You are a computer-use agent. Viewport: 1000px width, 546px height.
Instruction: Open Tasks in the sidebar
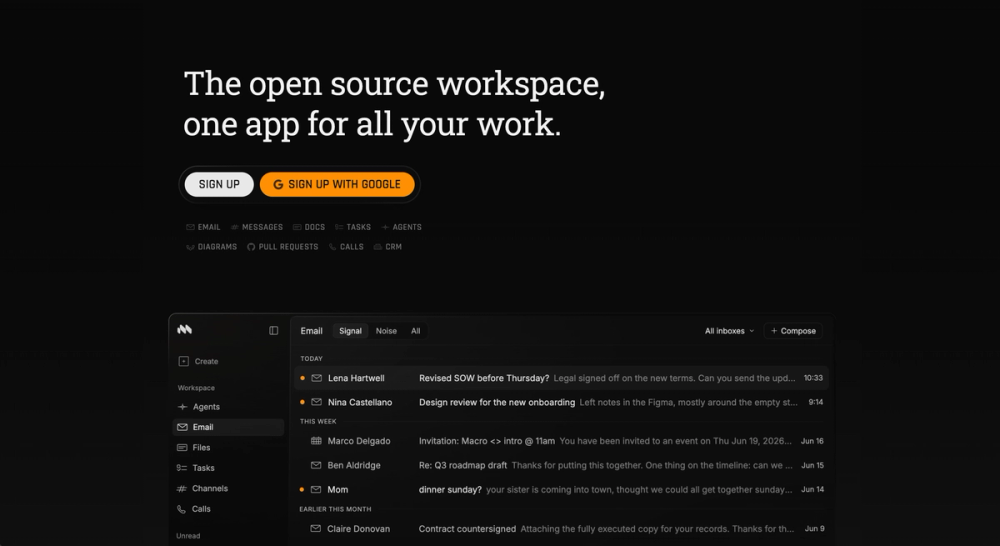pos(228,468)
